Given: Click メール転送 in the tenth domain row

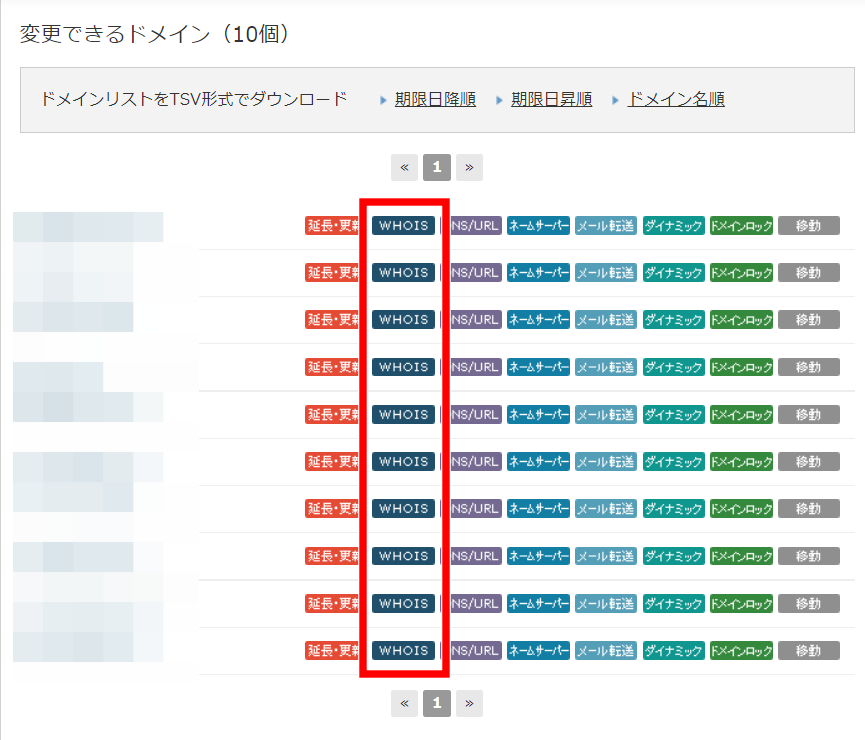Looking at the screenshot, I should click(x=606, y=650).
